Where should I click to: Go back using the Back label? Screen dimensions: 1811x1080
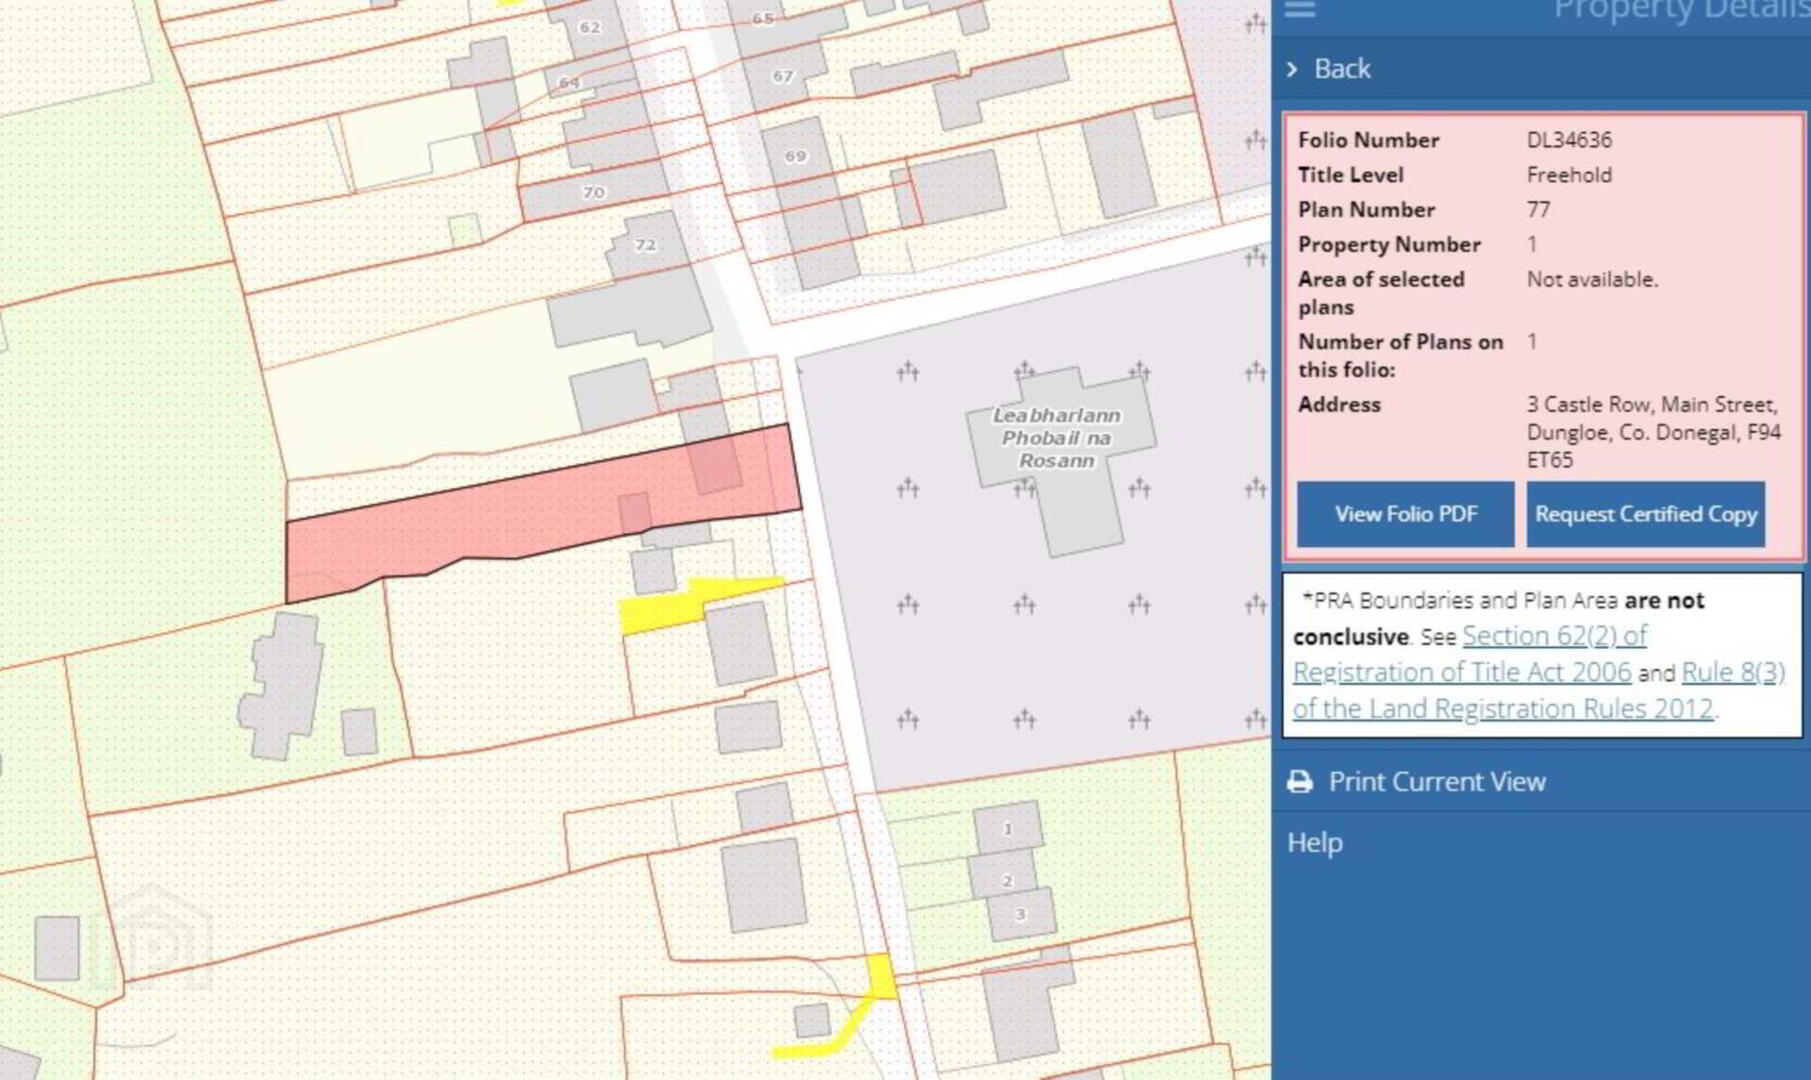pyautogui.click(x=1341, y=69)
